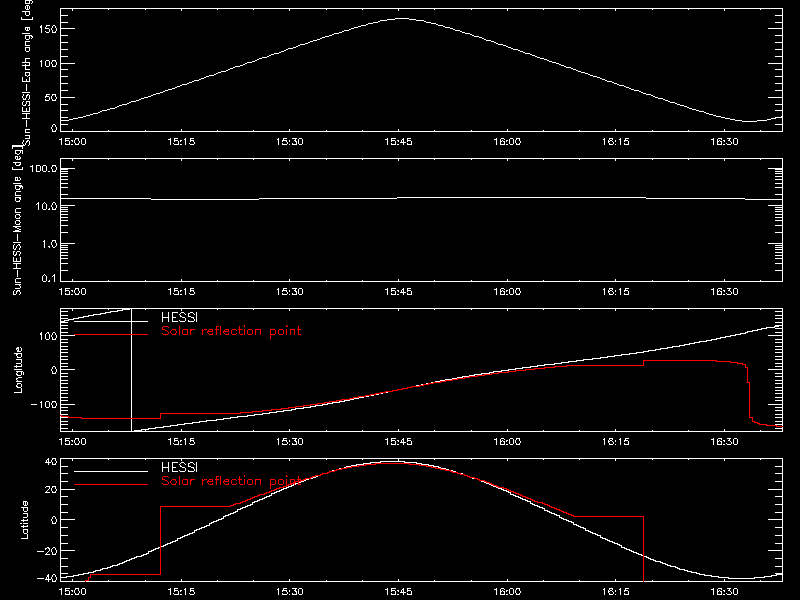This screenshot has height=600, width=800.
Task: Click the Sun-HESSI-Earth angle axis title
Action: (x=27, y=71)
